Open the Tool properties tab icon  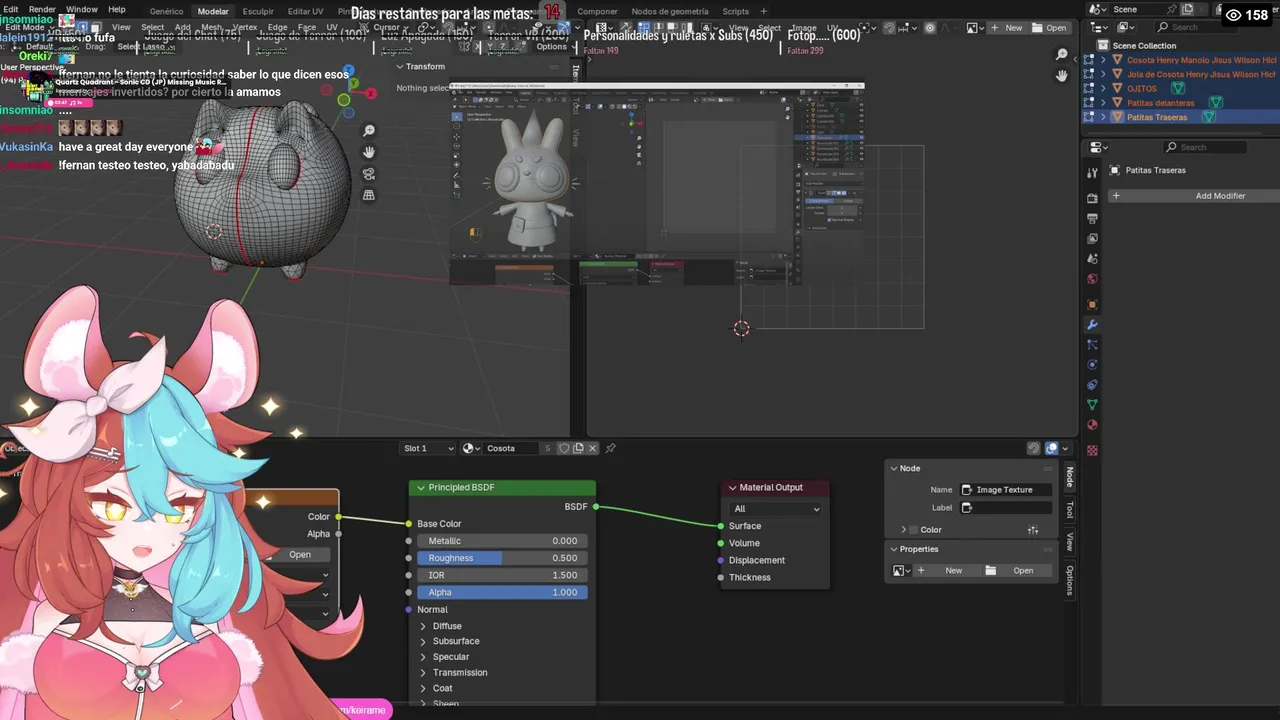[x=1092, y=173]
